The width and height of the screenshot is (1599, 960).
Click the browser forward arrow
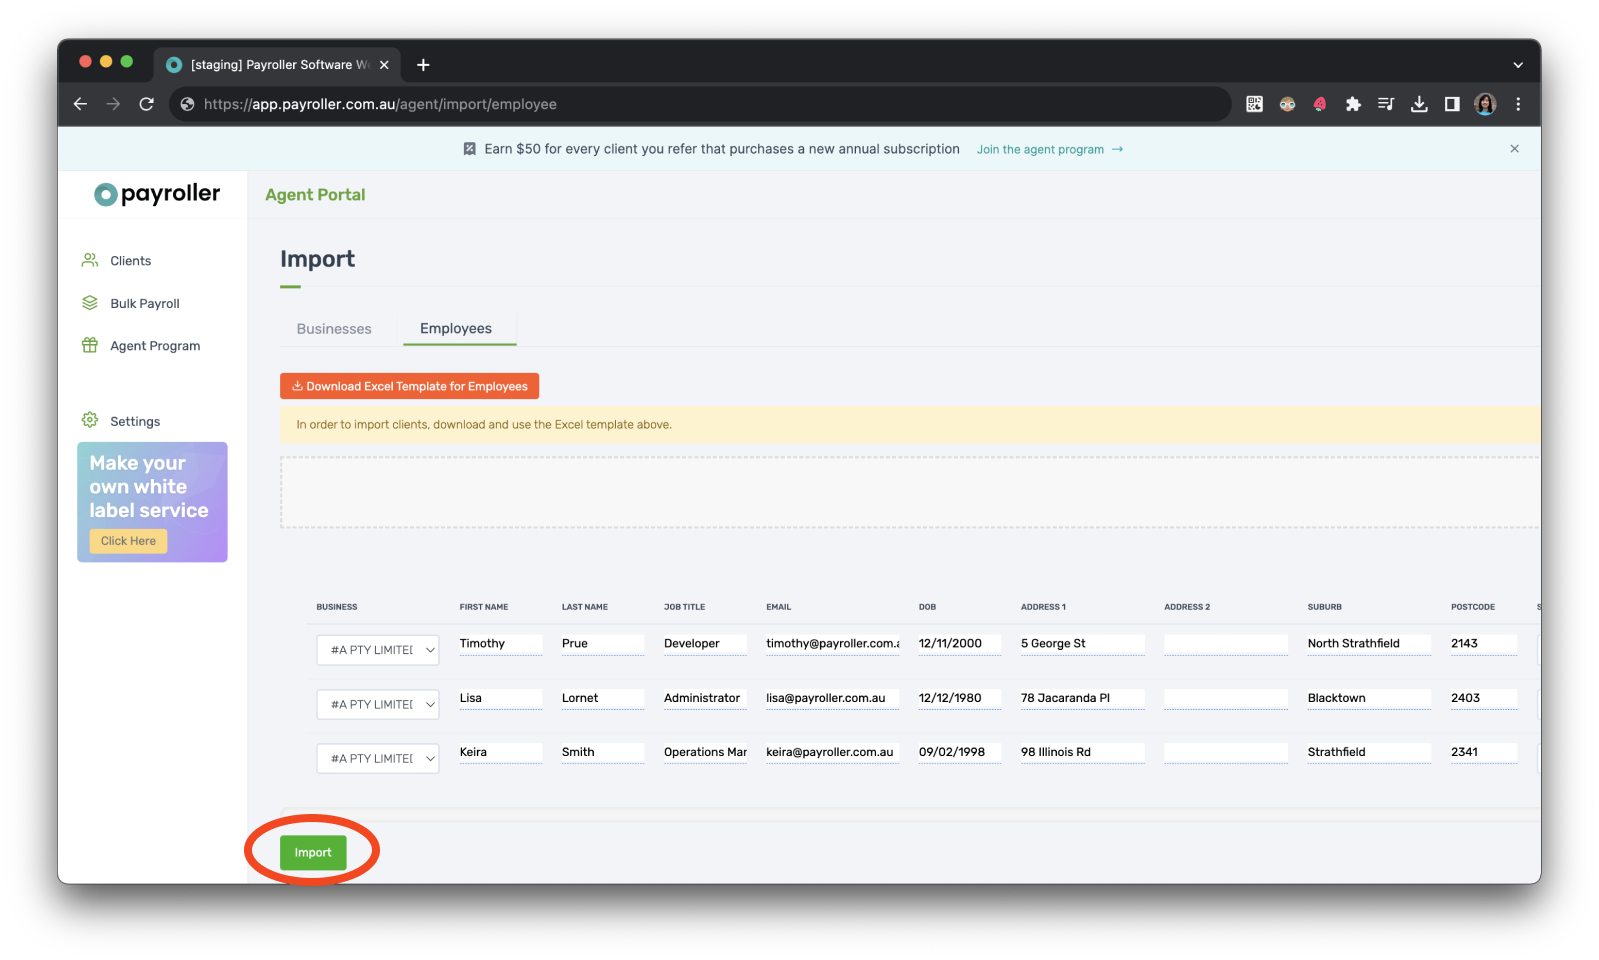[x=113, y=104]
